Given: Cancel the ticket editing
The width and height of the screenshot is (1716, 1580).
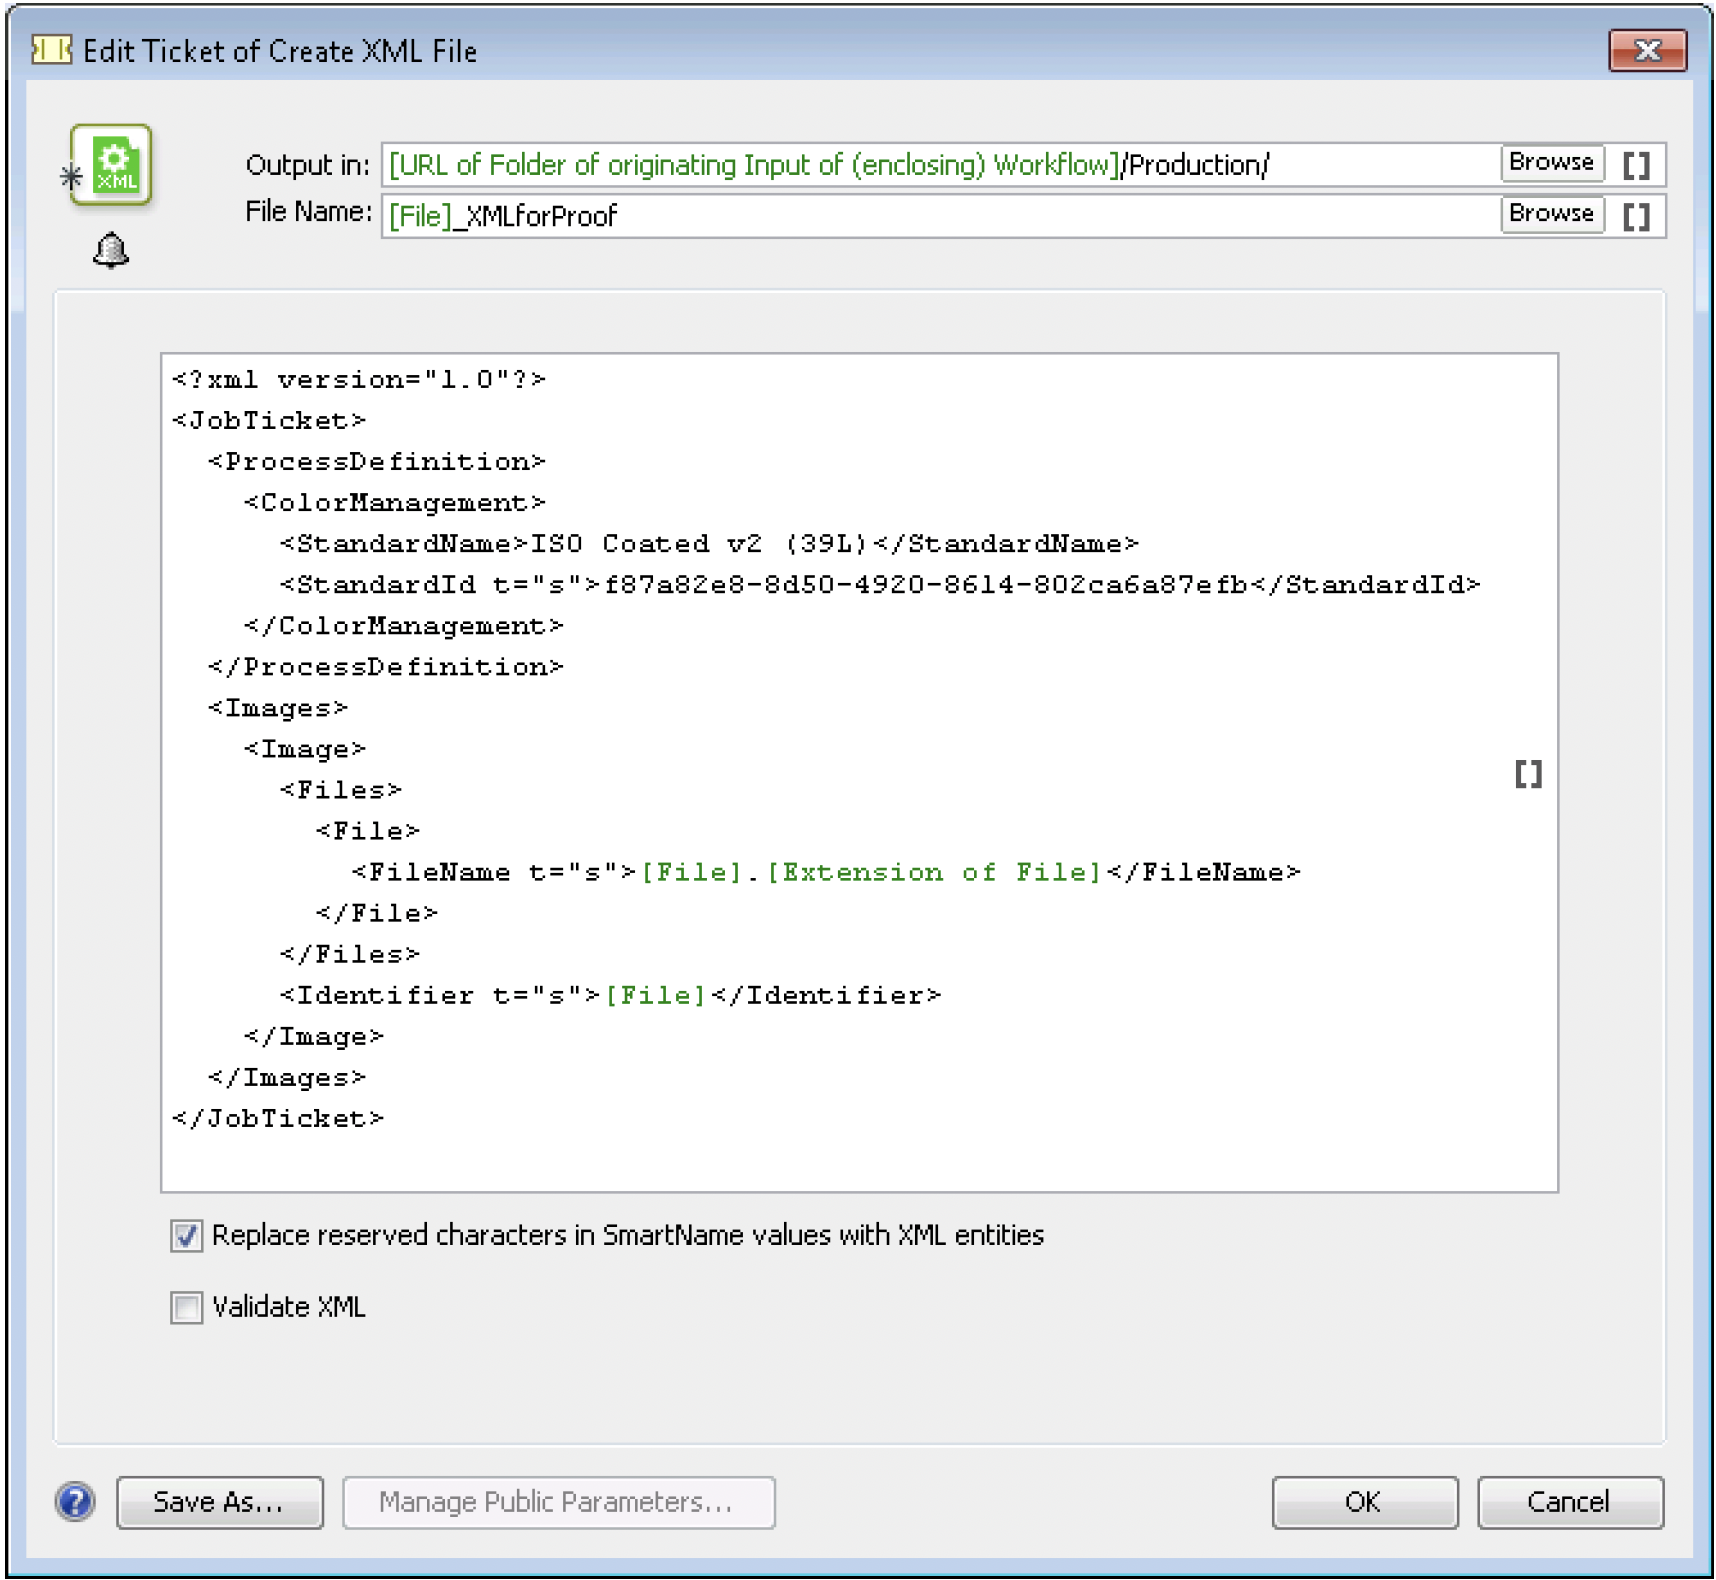Looking at the screenshot, I should [x=1570, y=1502].
